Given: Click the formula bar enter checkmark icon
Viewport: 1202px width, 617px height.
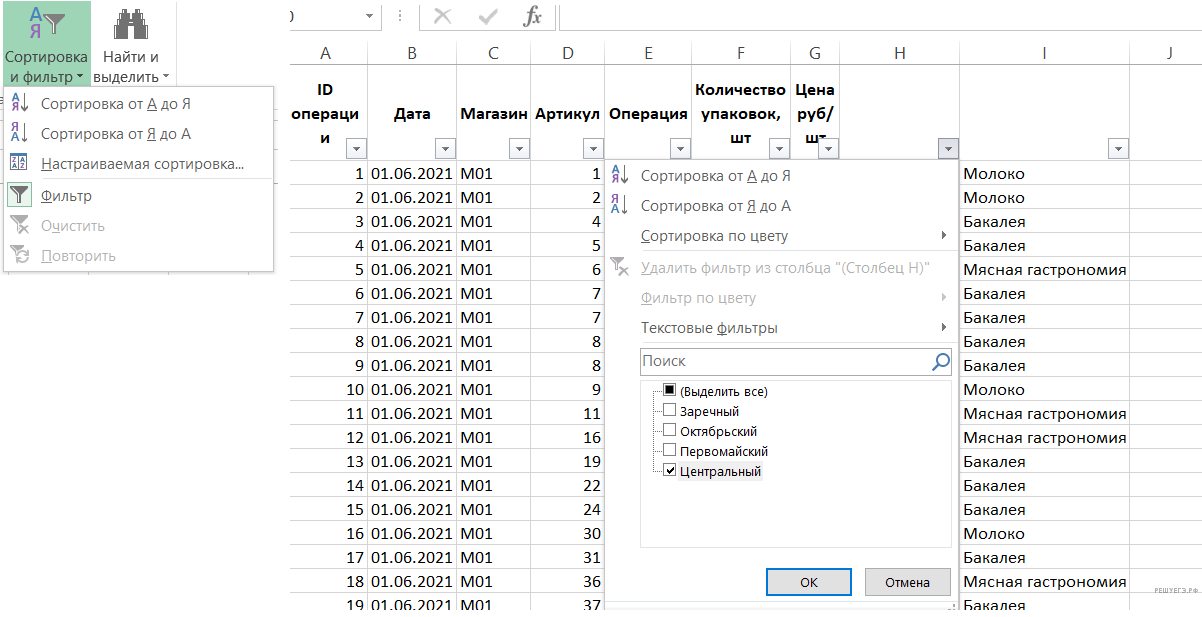Looking at the screenshot, I should (489, 17).
